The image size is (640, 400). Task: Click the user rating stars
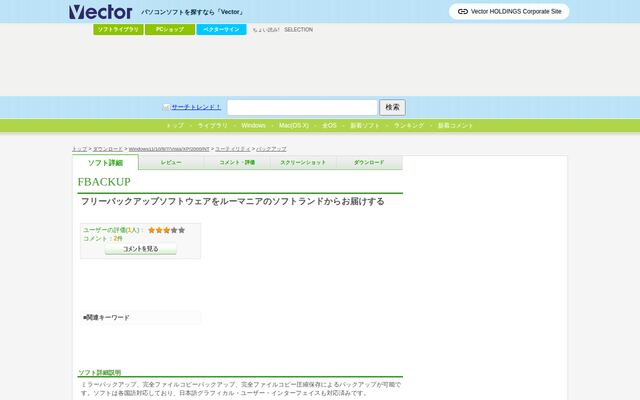pyautogui.click(x=167, y=230)
